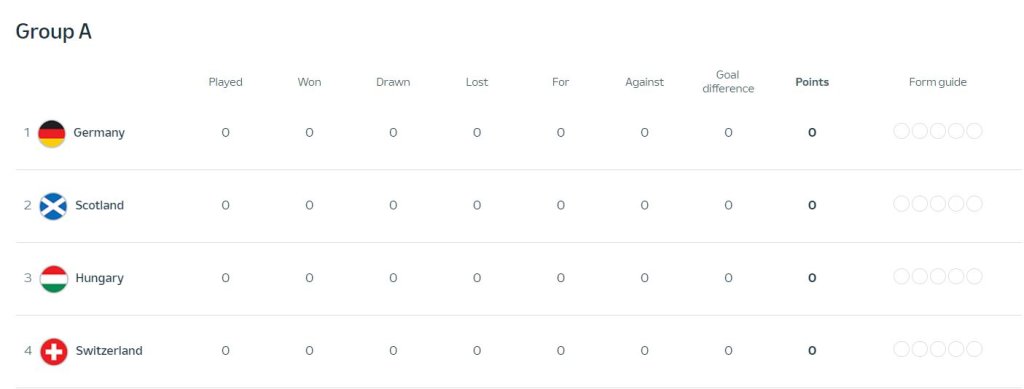
Task: Click the Against column header
Action: [645, 82]
